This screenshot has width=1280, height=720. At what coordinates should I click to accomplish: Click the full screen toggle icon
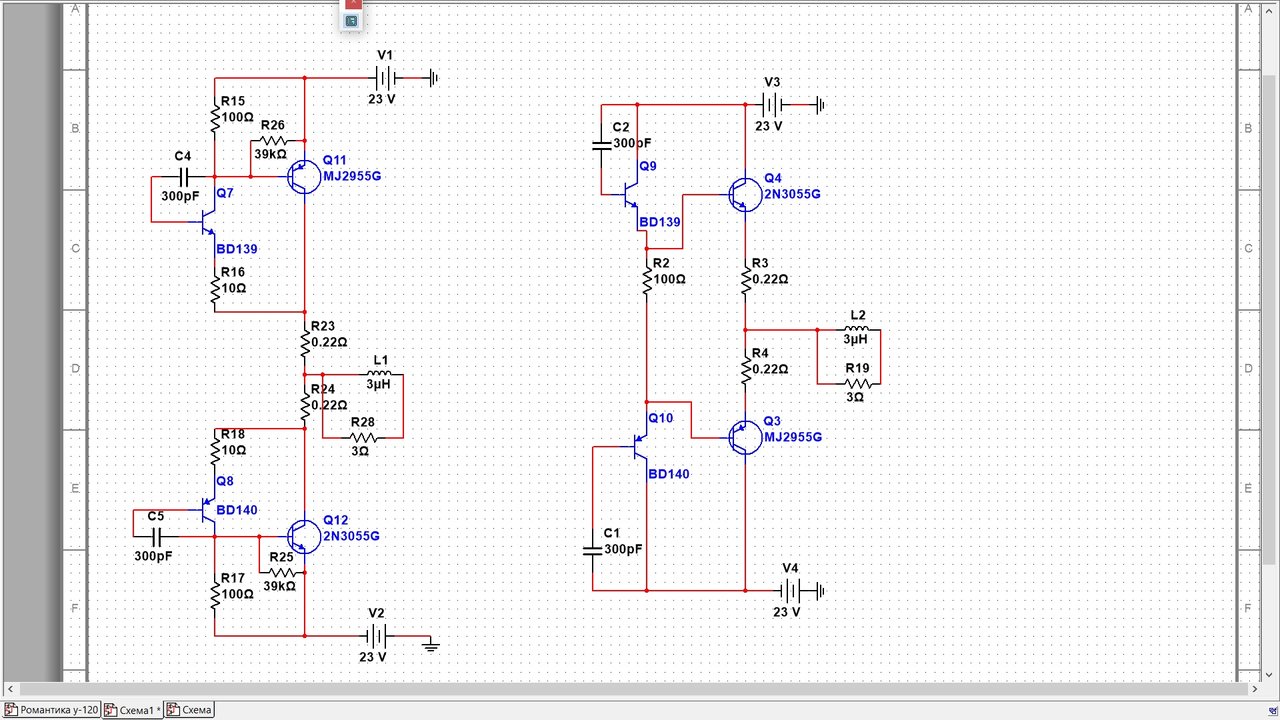point(351,20)
